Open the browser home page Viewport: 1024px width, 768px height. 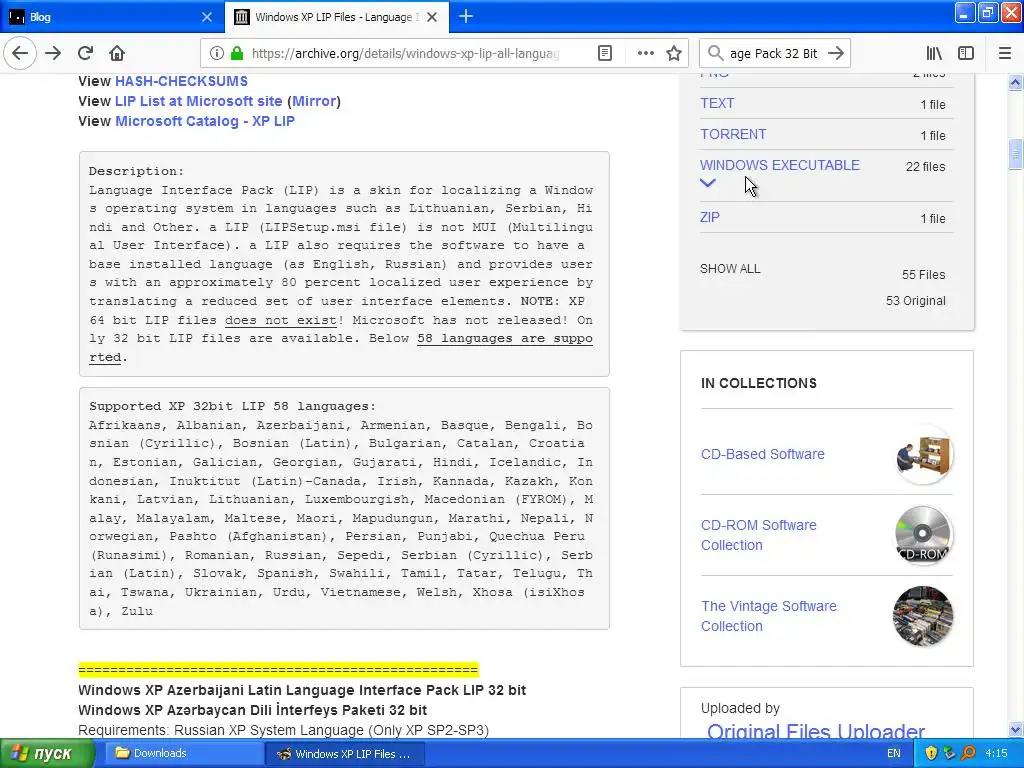click(117, 54)
